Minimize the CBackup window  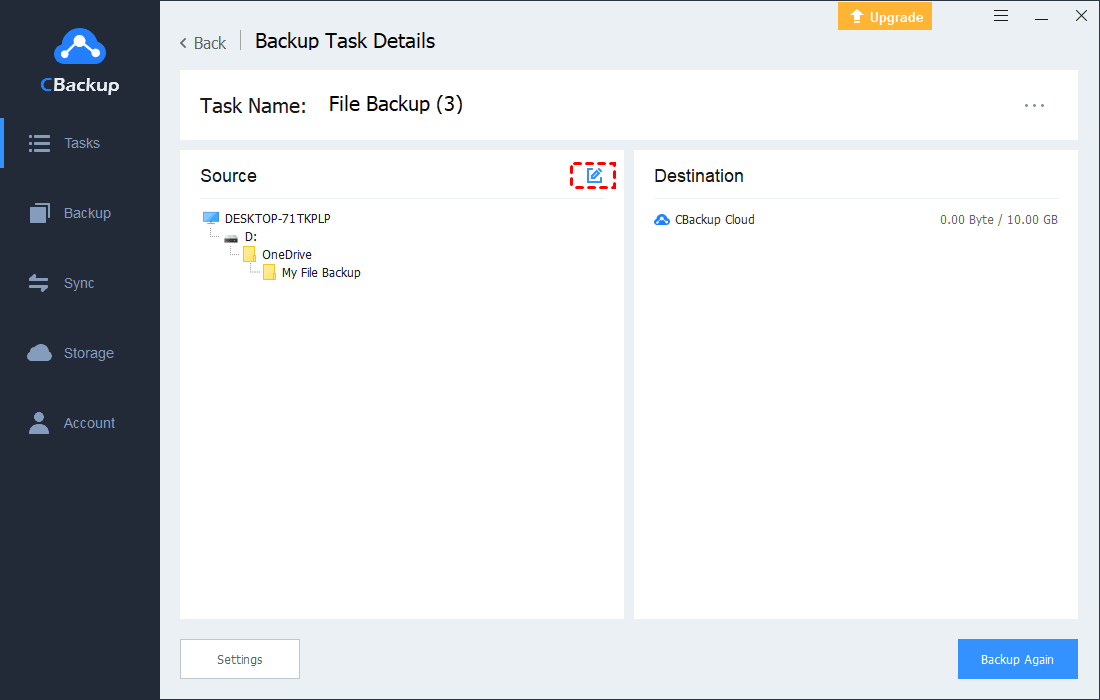[x=1041, y=16]
